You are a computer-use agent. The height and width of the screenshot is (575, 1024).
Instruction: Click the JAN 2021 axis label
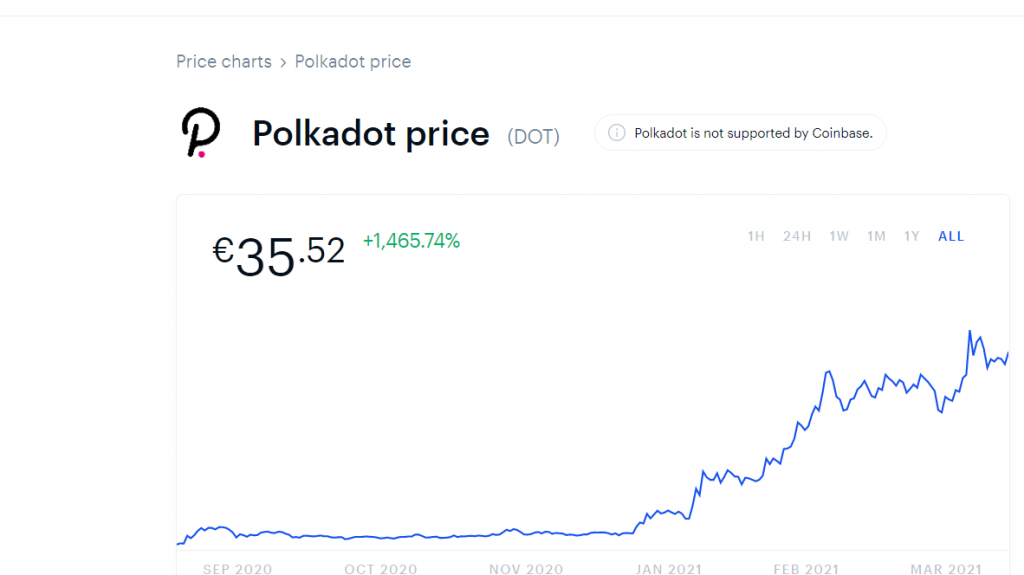pos(669,568)
